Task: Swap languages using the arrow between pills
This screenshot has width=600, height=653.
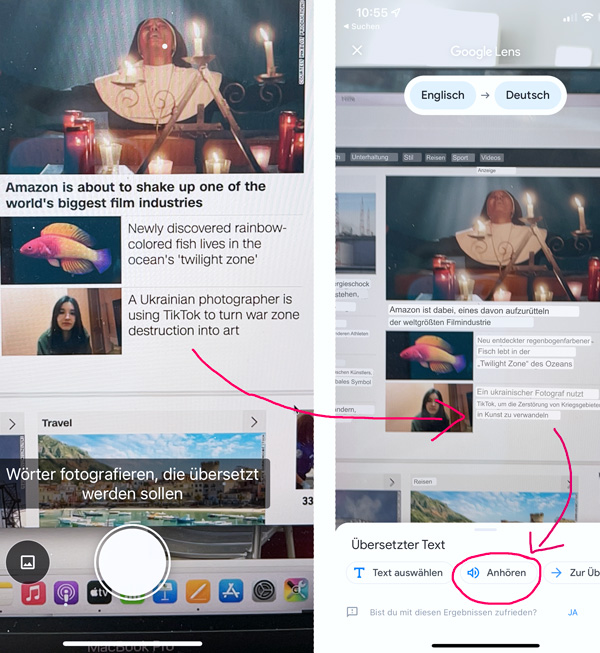Action: point(485,95)
